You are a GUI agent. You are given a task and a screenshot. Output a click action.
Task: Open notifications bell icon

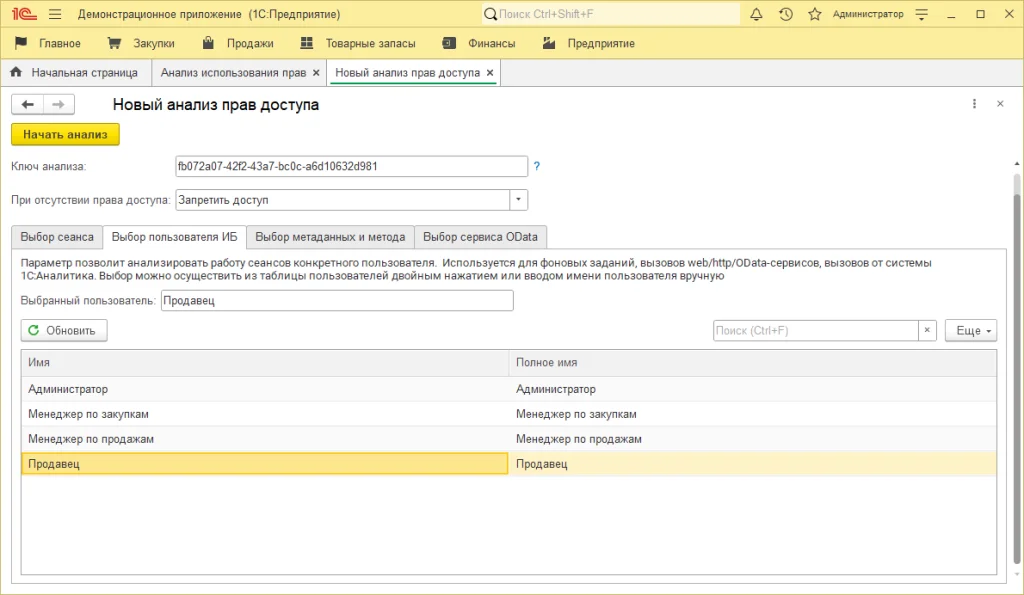pyautogui.click(x=756, y=14)
